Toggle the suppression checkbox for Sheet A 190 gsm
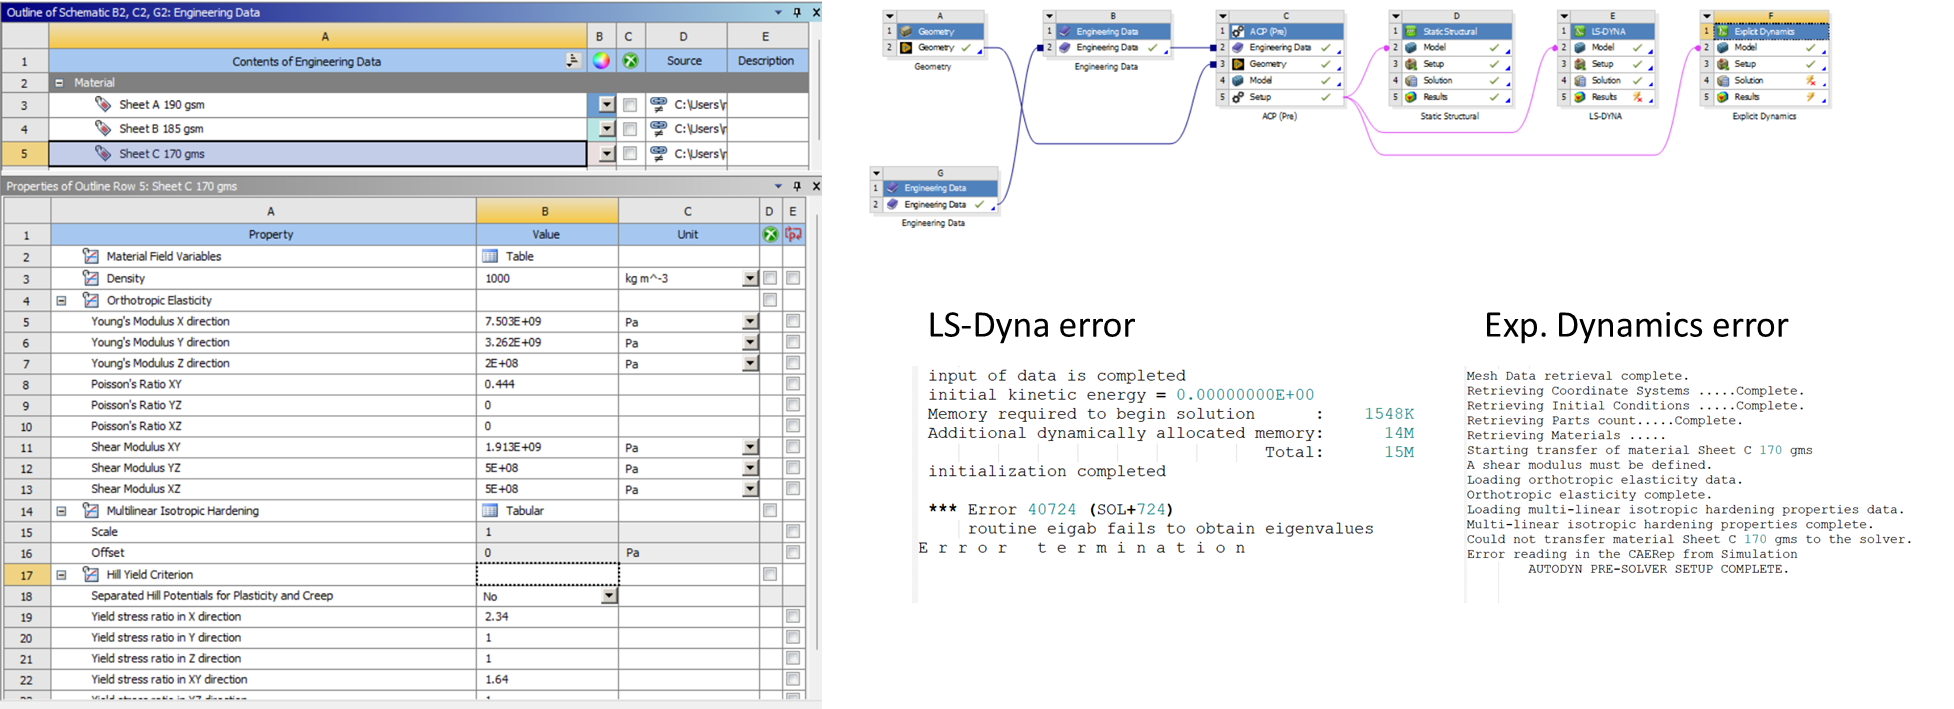Viewport: 1954px width, 709px height. (630, 104)
